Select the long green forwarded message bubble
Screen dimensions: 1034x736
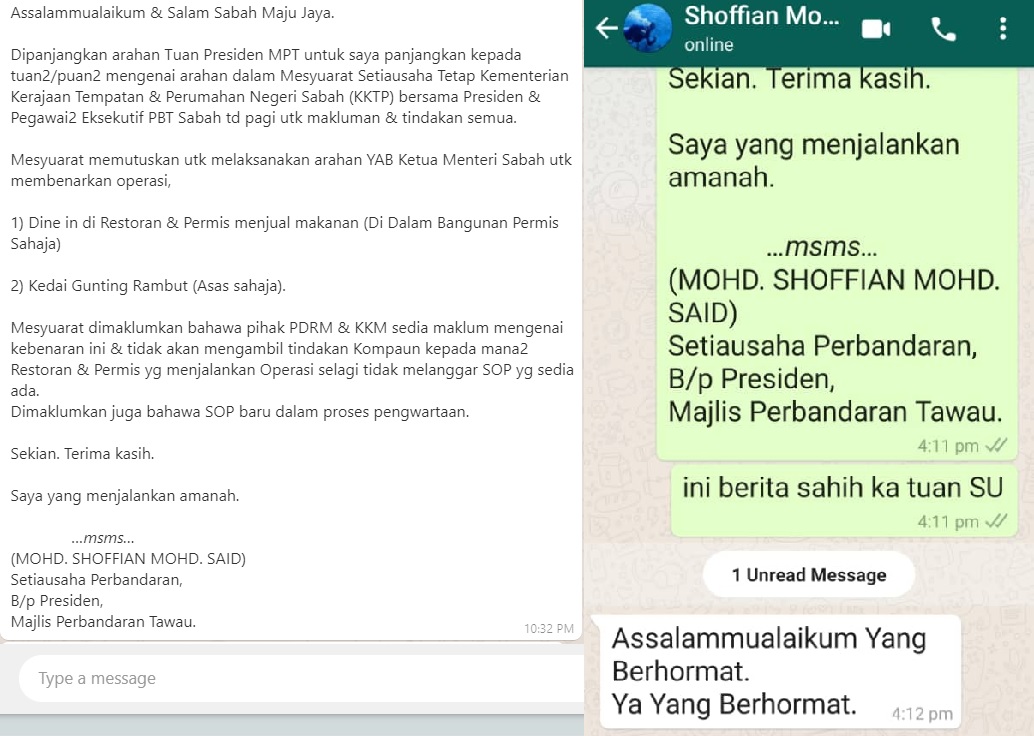click(836, 262)
